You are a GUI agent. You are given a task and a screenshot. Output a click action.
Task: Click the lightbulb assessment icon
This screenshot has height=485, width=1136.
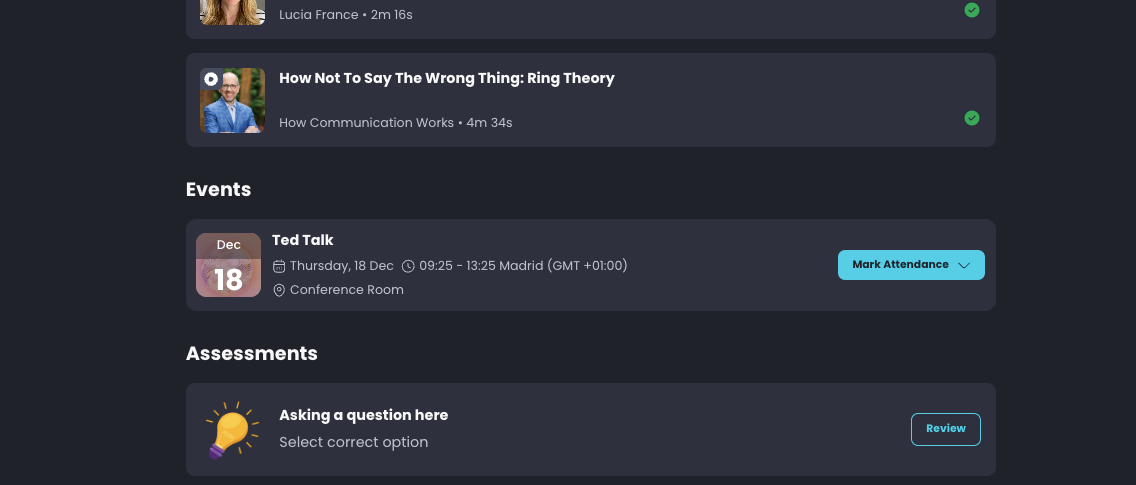[232, 430]
